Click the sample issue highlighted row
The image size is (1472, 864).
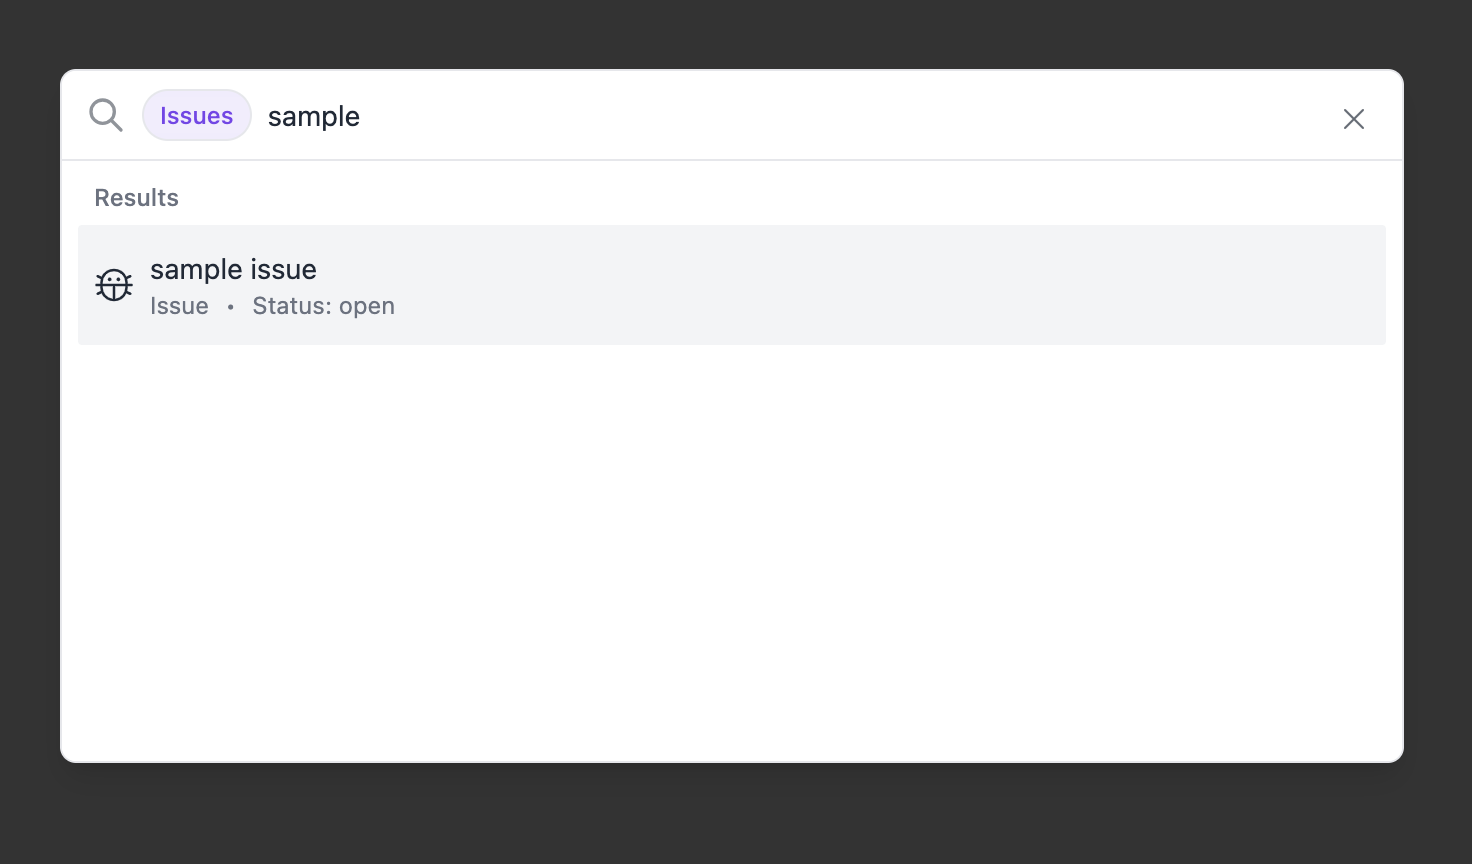point(731,284)
